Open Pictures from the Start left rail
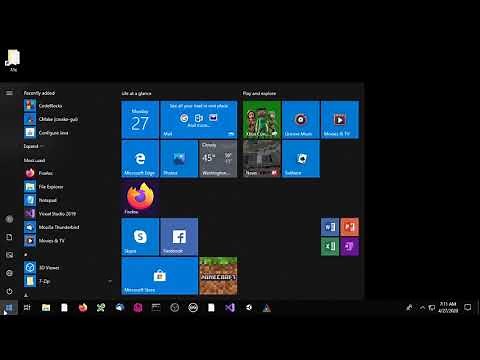This screenshot has width=480, height=360. click(x=9, y=255)
